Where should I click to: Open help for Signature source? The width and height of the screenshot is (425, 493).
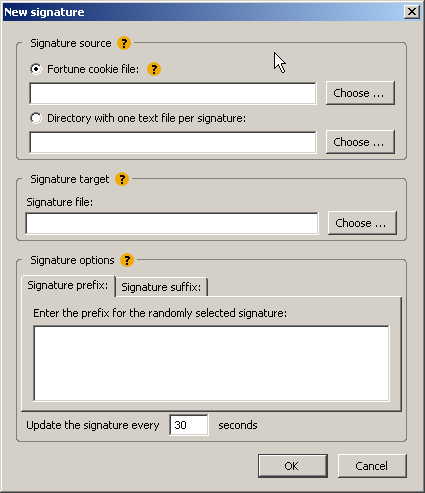124,43
